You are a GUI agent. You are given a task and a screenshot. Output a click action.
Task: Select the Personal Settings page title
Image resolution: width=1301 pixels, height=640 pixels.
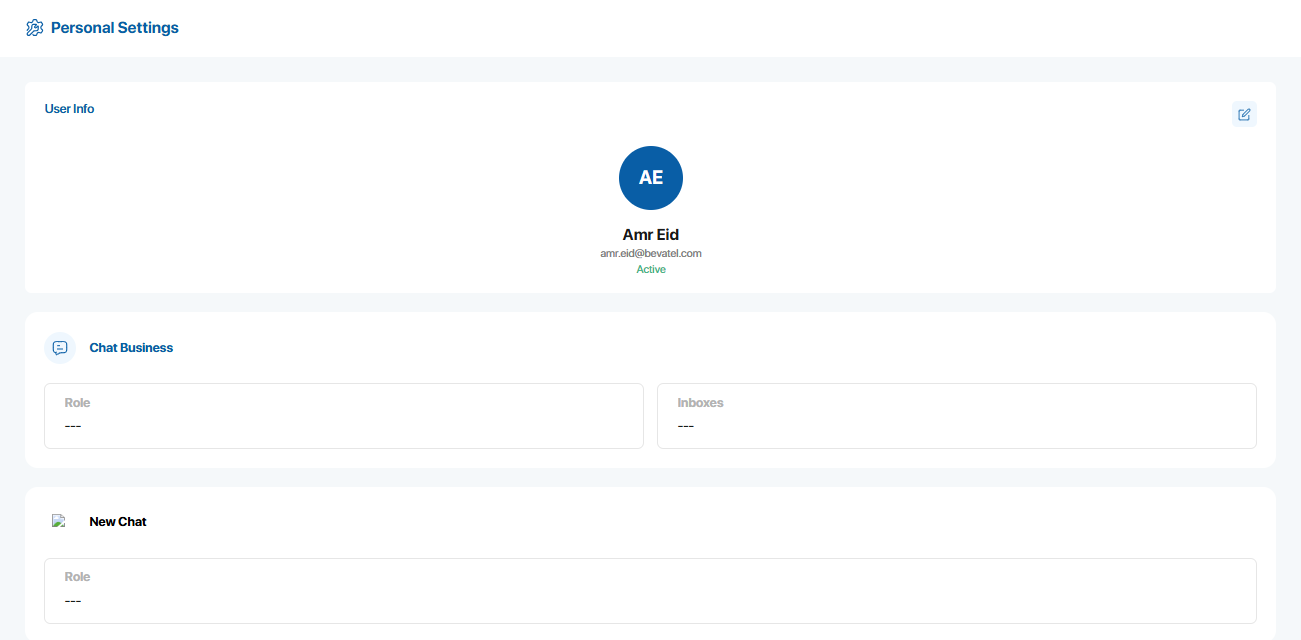pyautogui.click(x=114, y=28)
